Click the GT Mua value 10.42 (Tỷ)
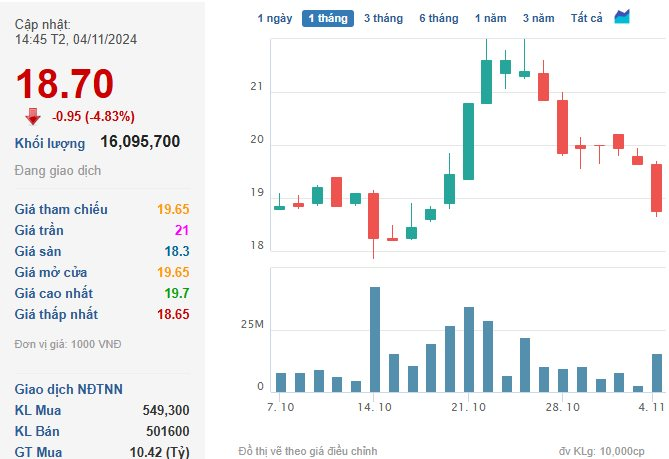The width and height of the screenshot is (669, 459). 159,452
